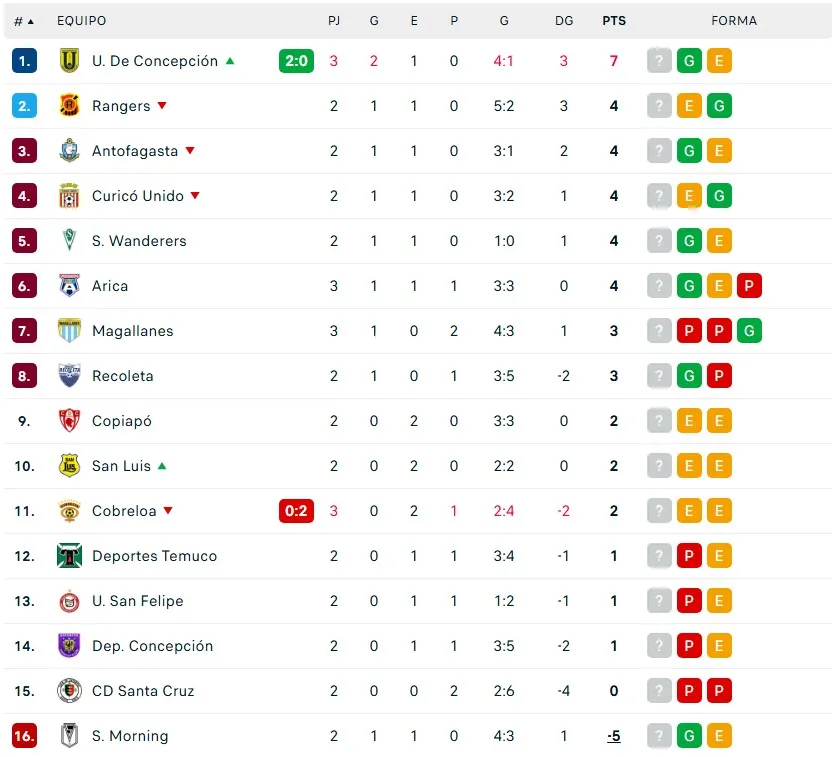
Task: Click the Rangers club logo
Action: [69, 106]
